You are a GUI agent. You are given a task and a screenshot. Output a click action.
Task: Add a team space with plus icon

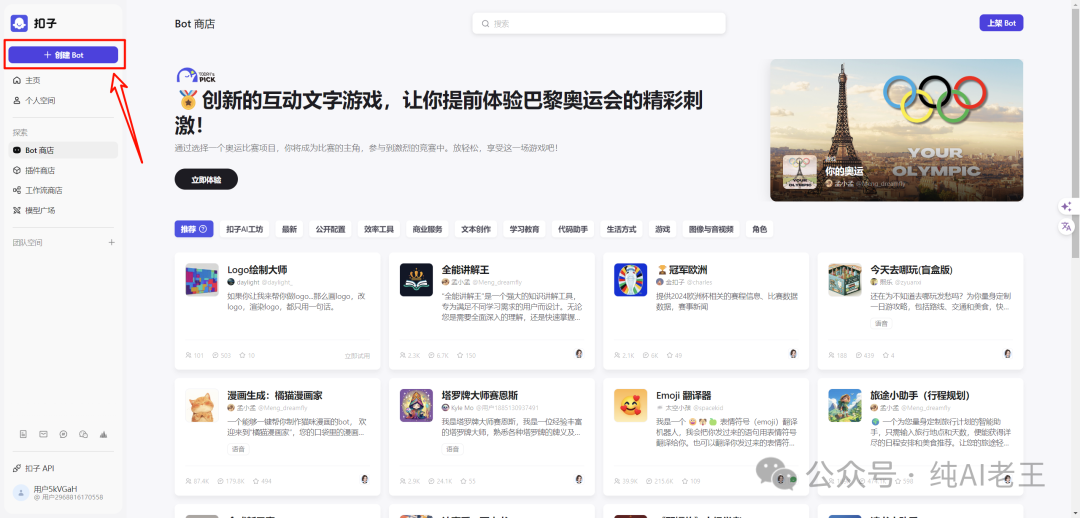coord(112,242)
